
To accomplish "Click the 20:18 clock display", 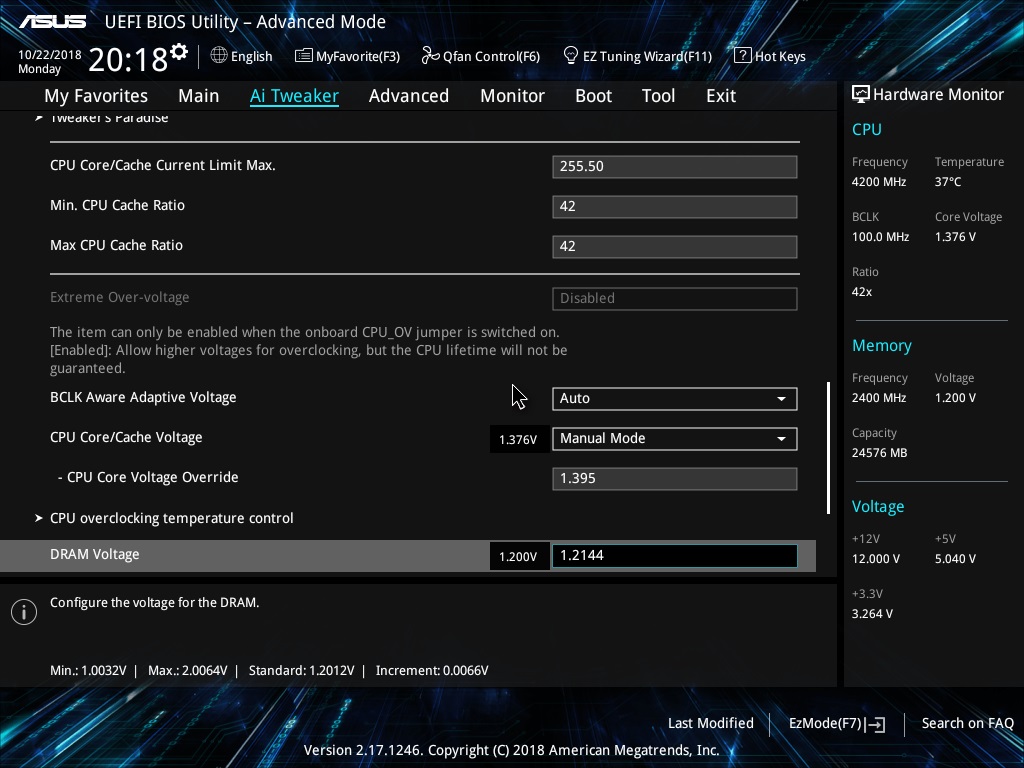I will coord(128,60).
